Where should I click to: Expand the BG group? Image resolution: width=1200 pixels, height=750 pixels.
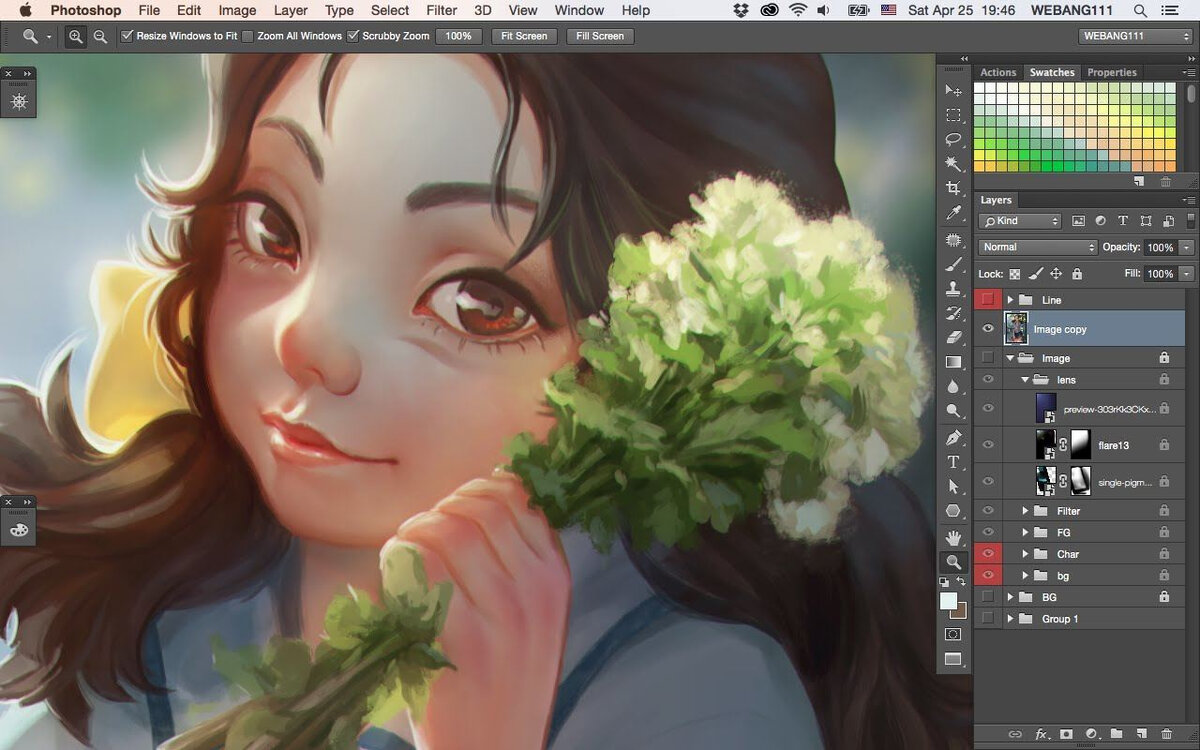click(1010, 597)
